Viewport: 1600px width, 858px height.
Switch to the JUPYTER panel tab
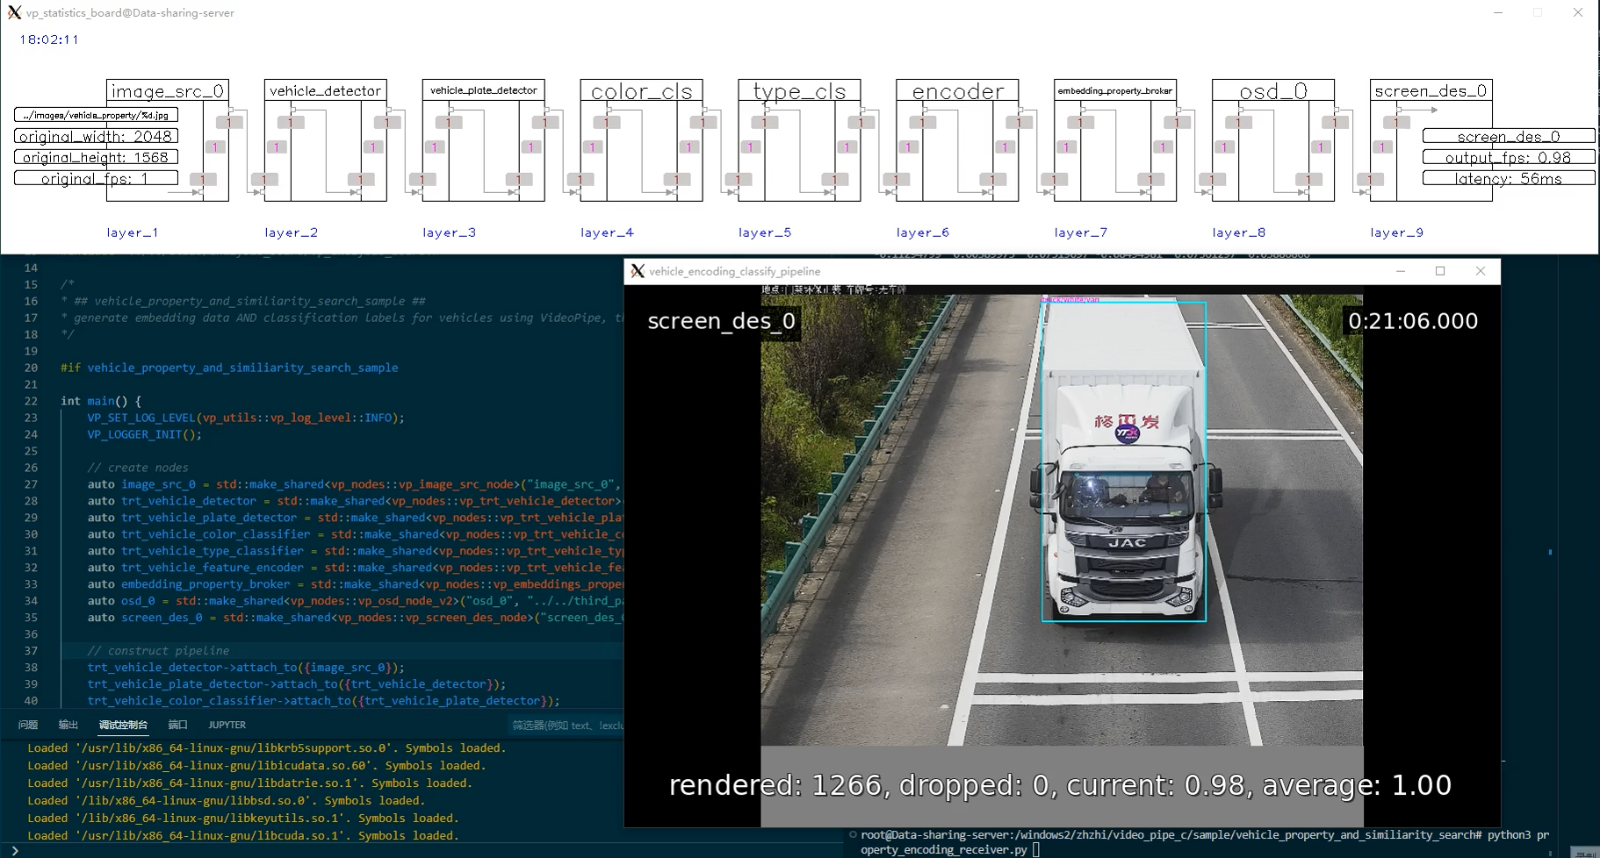point(227,725)
